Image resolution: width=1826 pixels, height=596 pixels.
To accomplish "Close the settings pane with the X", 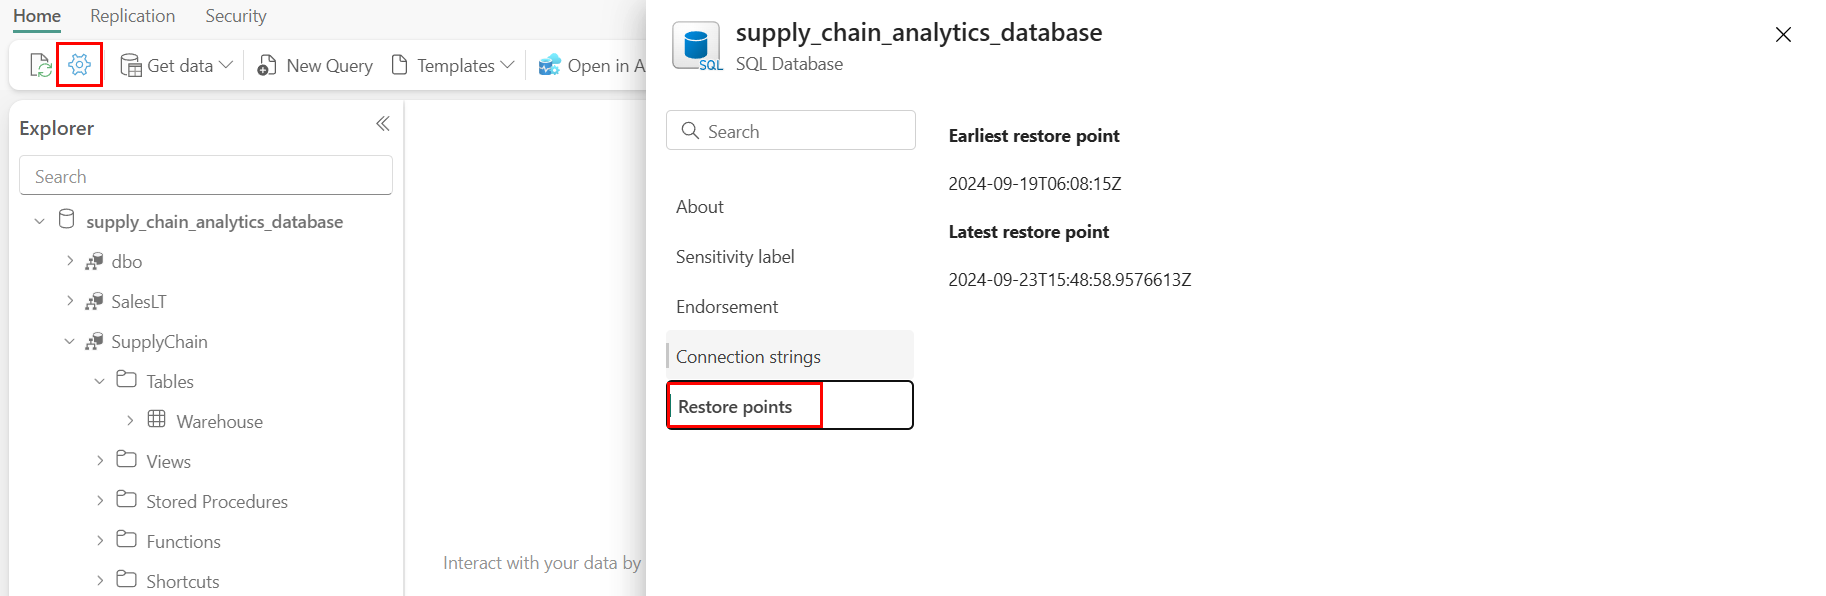I will click(x=1783, y=35).
